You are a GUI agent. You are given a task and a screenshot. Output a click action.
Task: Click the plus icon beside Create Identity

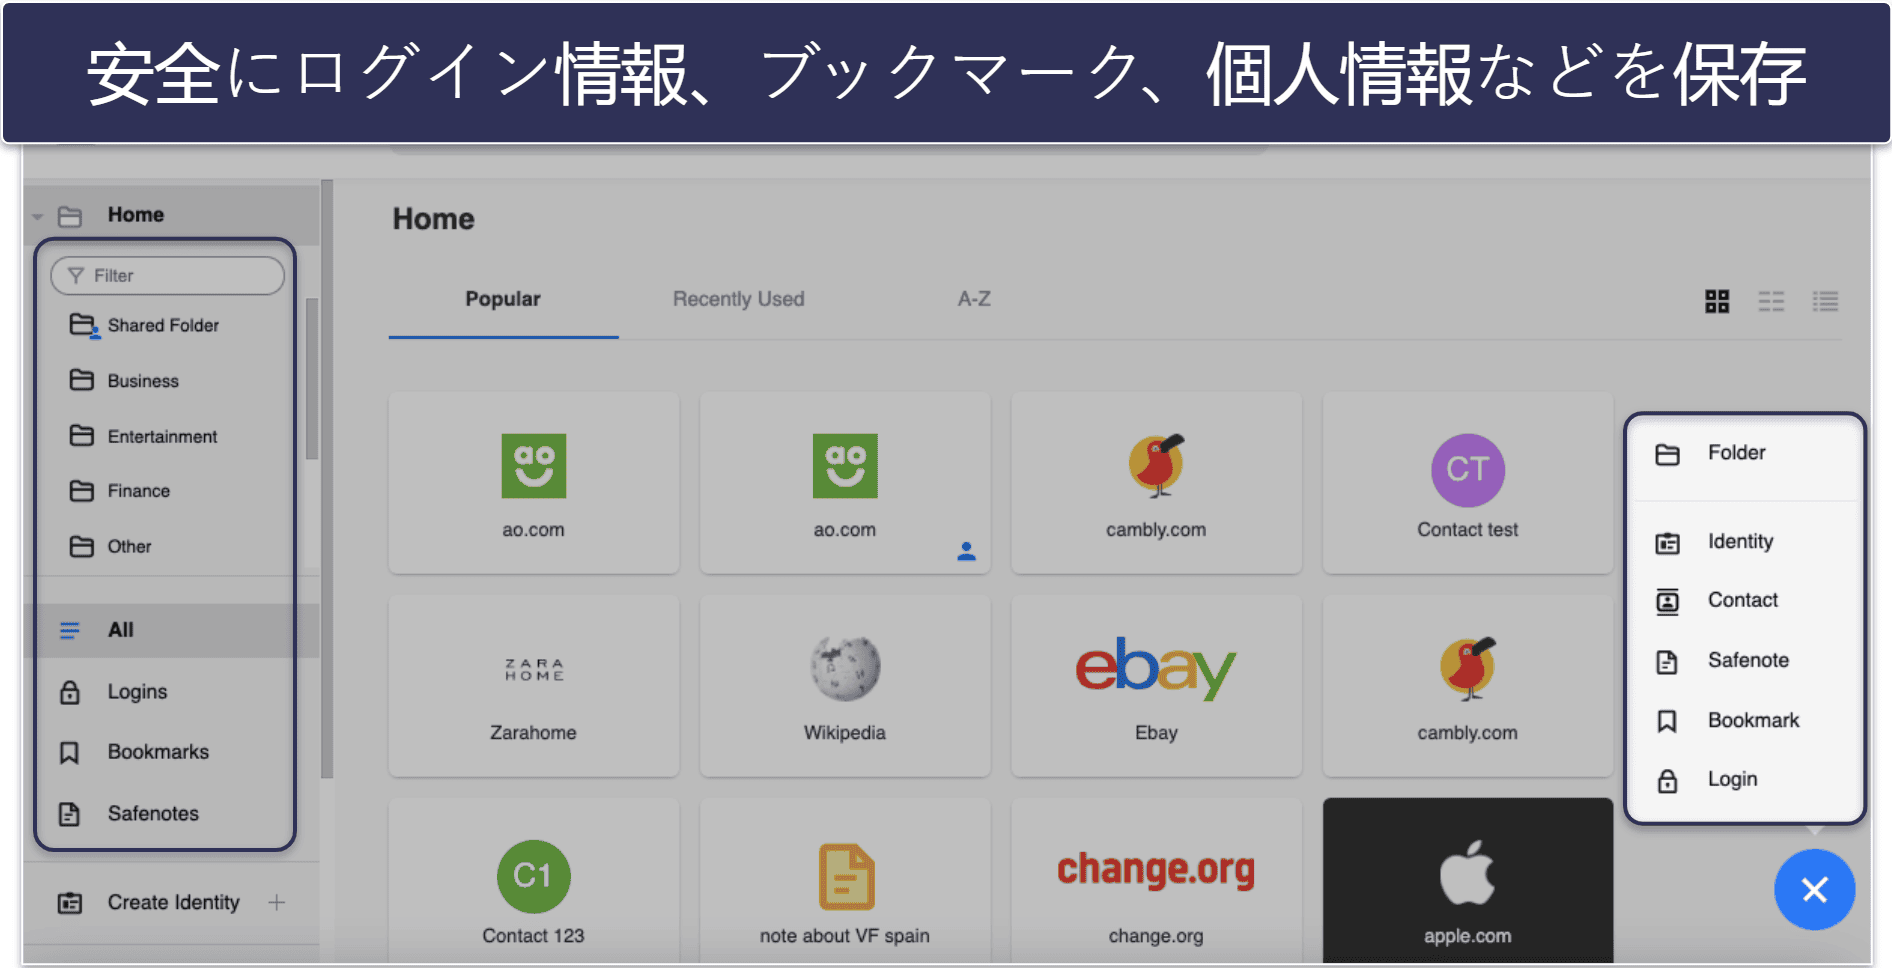coord(277,903)
